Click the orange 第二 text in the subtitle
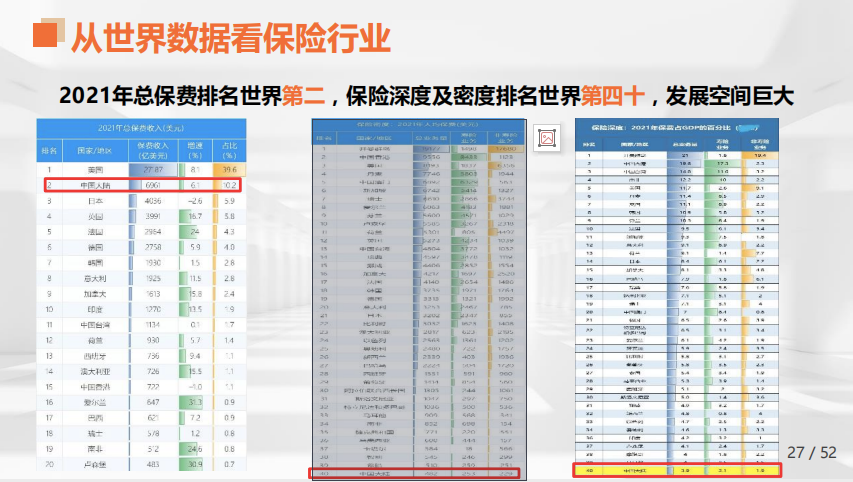The height and width of the screenshot is (482, 853). coord(304,96)
